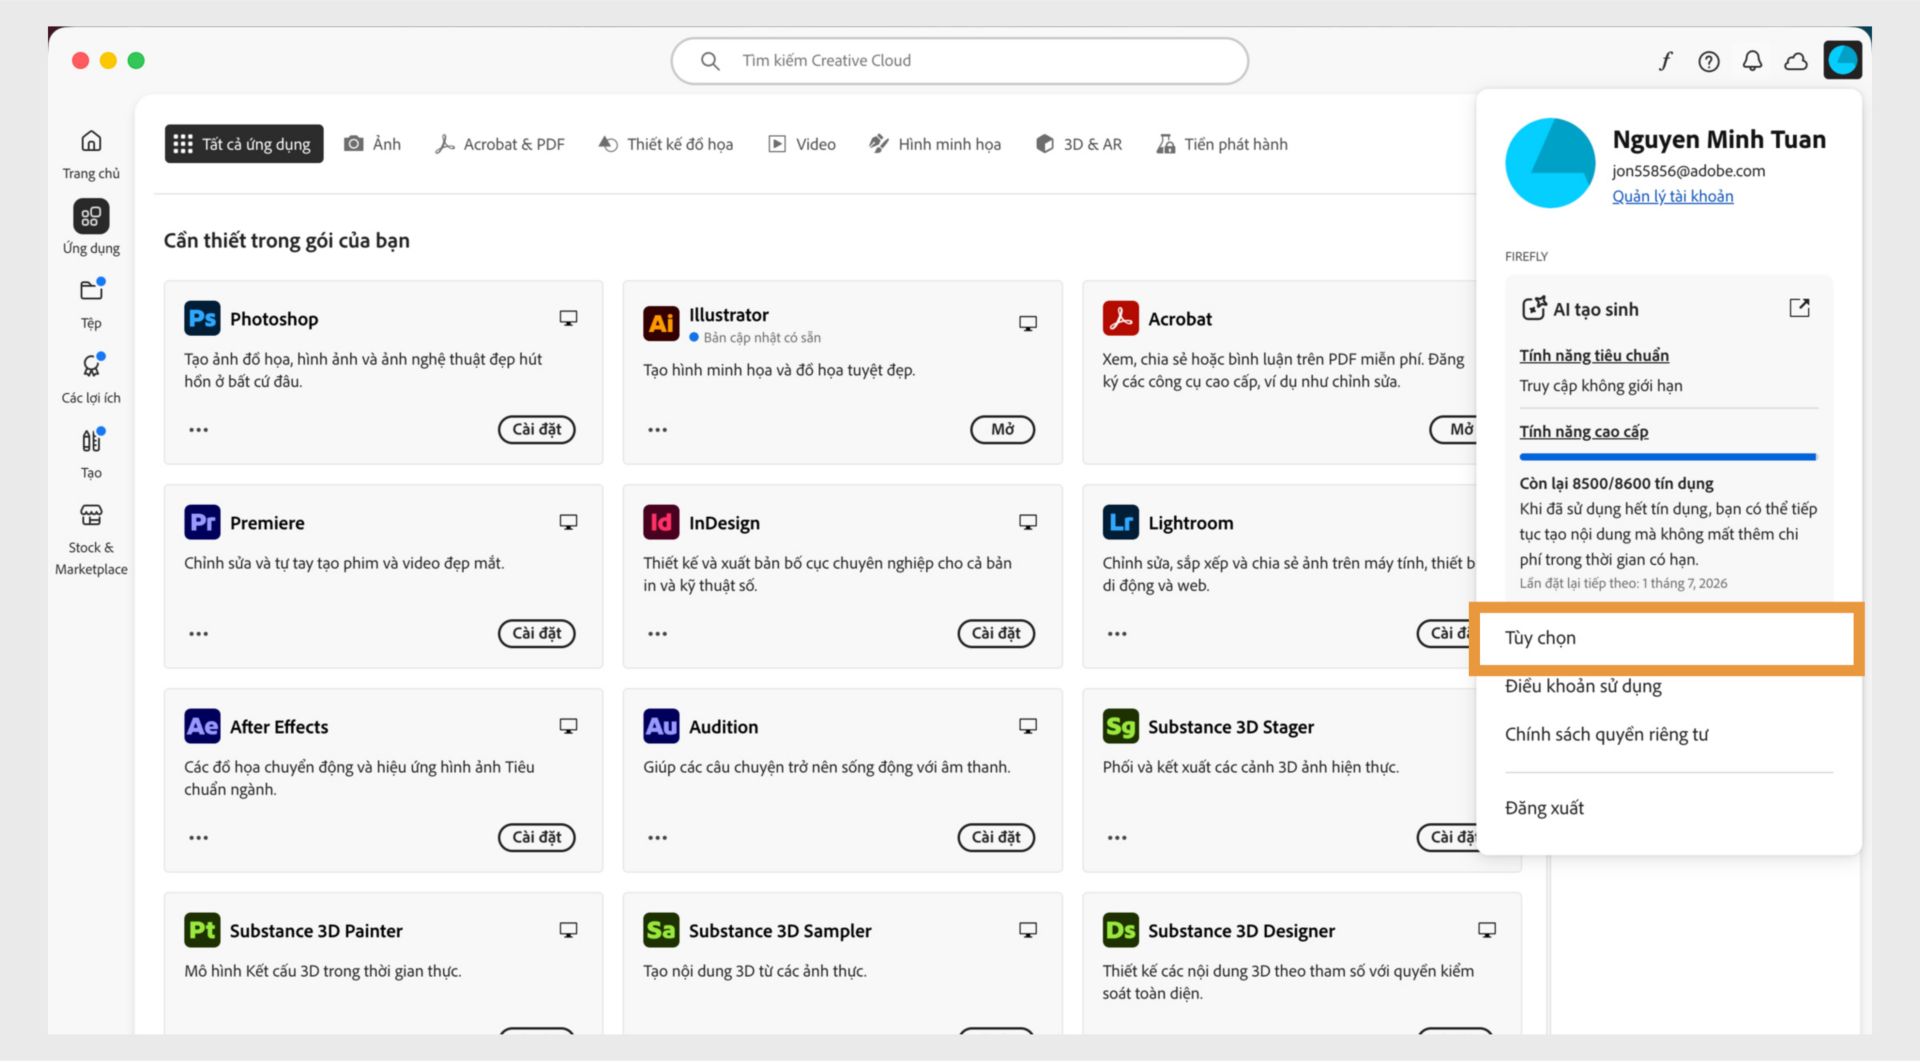Switch to the Acrobat & PDF tab

tap(500, 144)
